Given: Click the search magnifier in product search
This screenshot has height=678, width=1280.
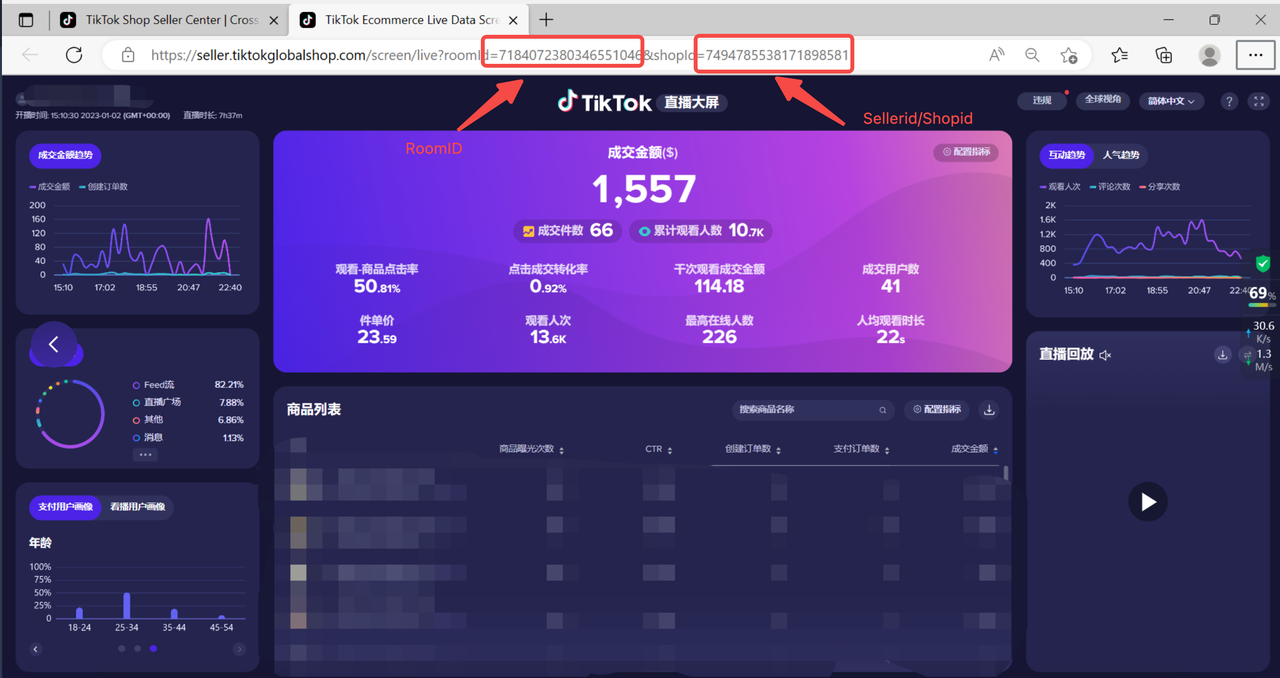Looking at the screenshot, I should pos(883,410).
